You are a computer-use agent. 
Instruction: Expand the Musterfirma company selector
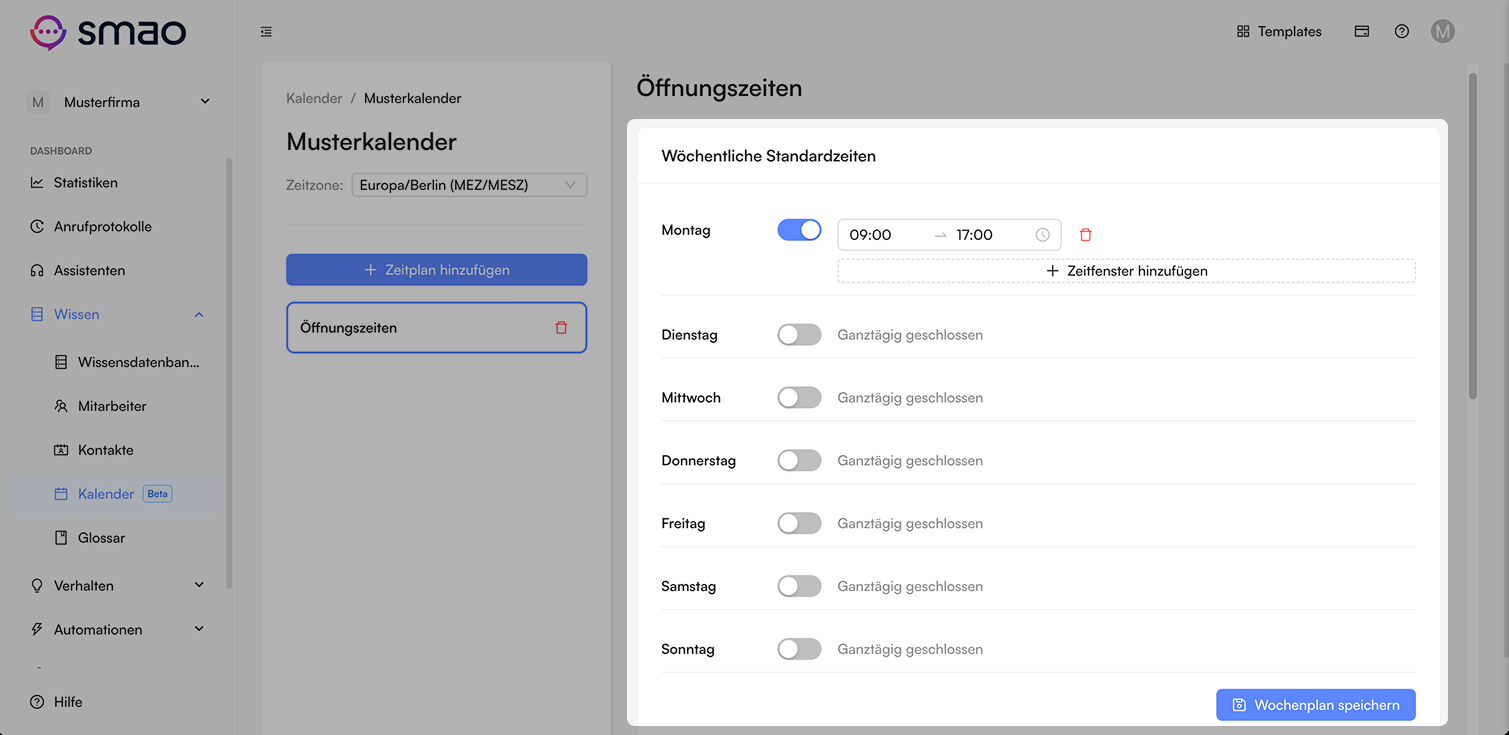pos(119,102)
